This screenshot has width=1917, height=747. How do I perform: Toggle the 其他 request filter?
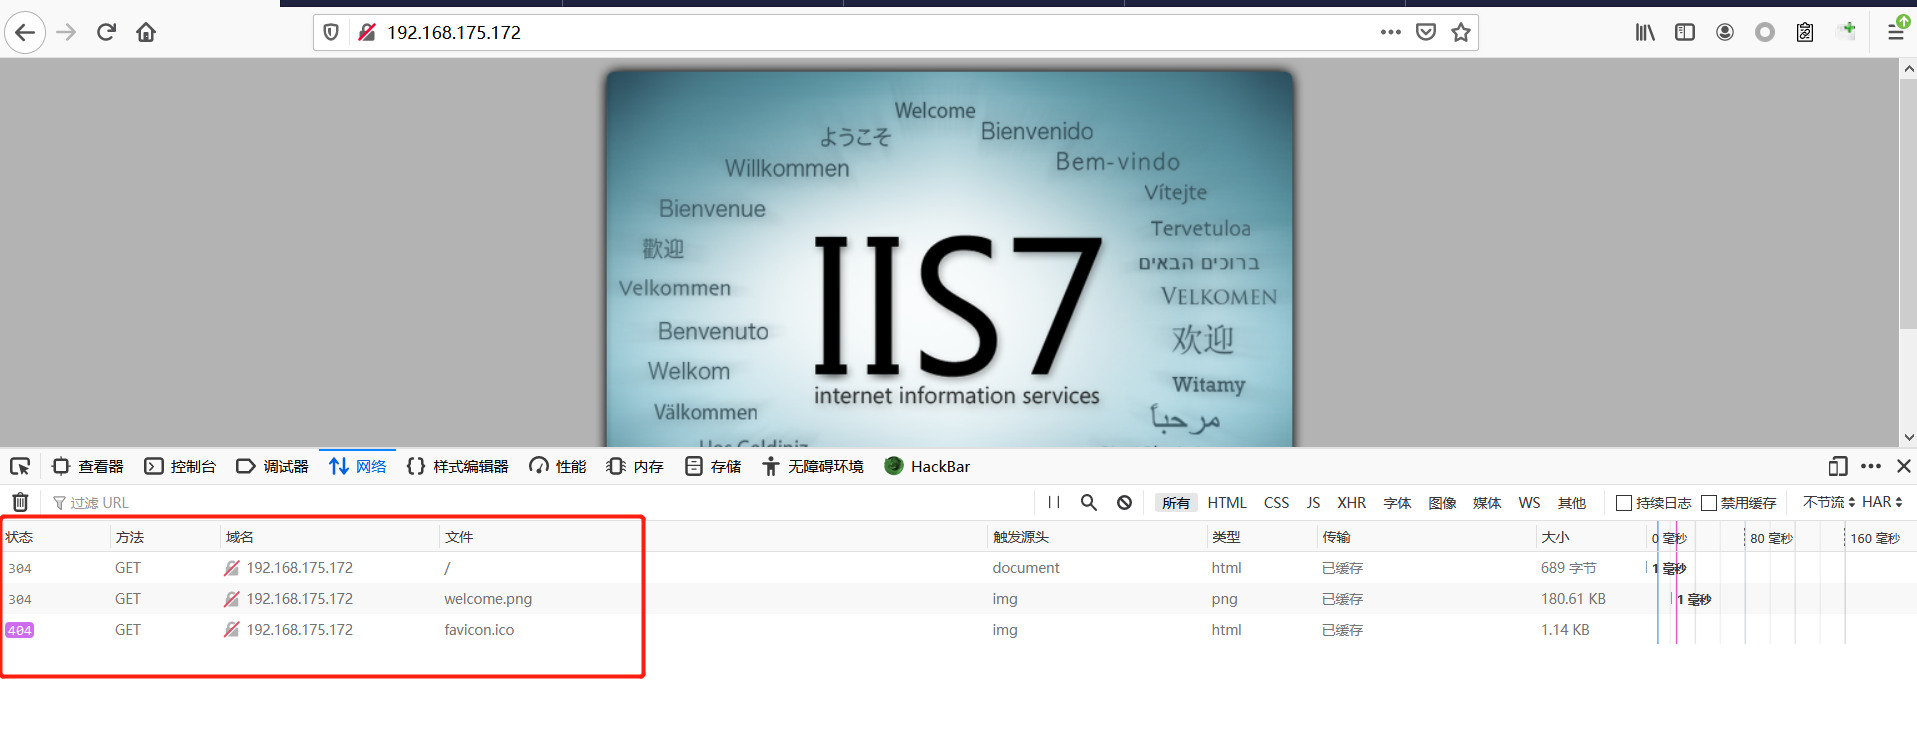click(x=1572, y=503)
